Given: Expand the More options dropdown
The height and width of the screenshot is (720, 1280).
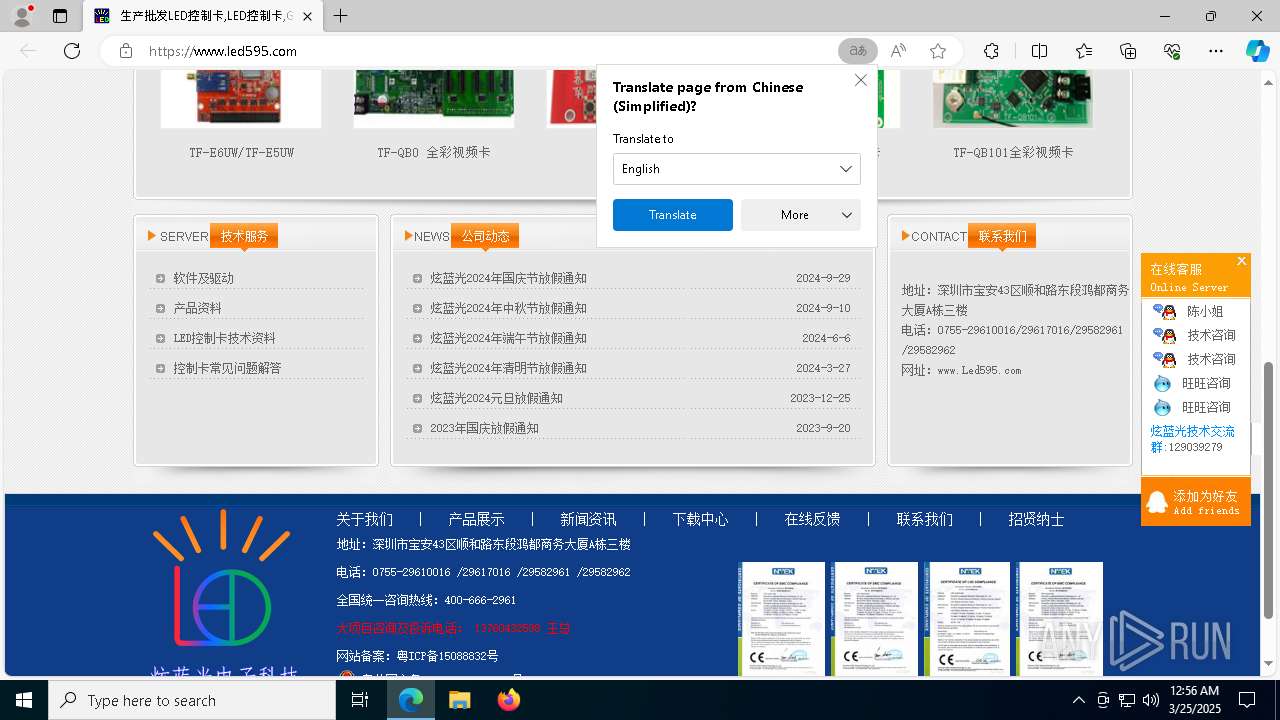Looking at the screenshot, I should tap(800, 215).
